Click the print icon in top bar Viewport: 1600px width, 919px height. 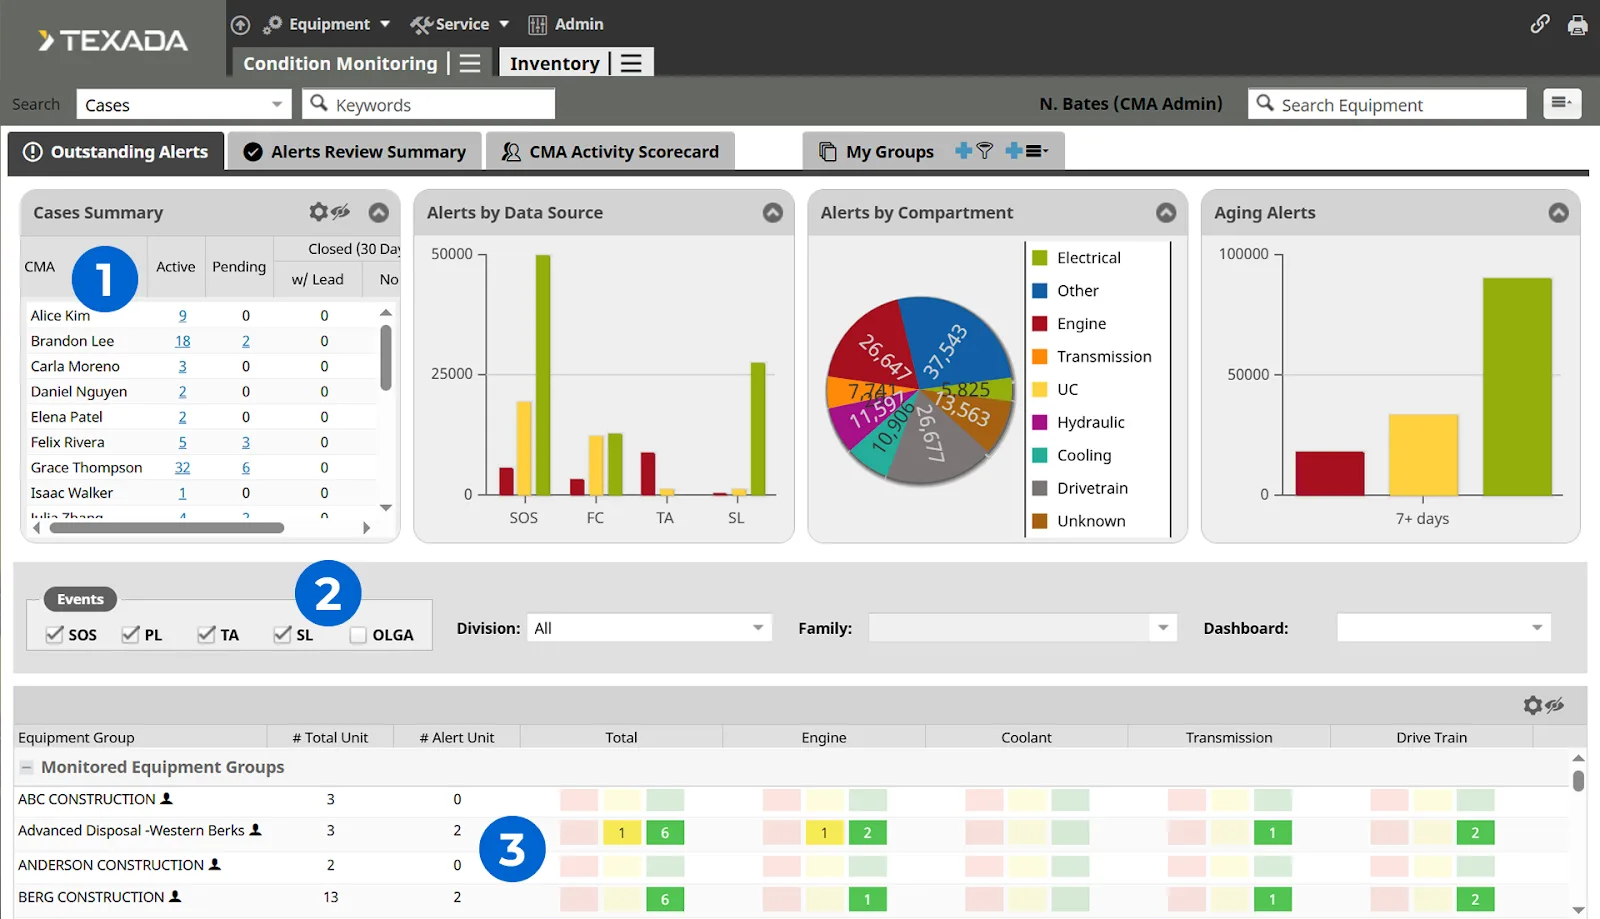click(1577, 25)
